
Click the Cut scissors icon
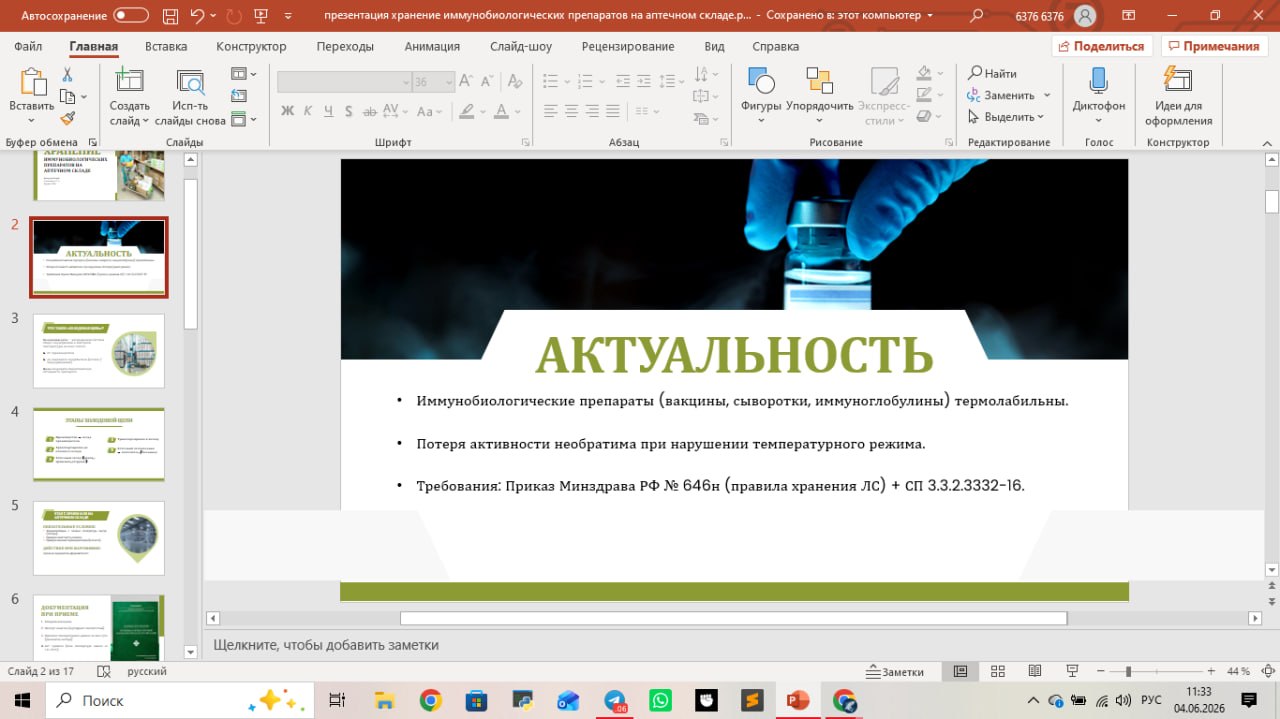click(68, 75)
